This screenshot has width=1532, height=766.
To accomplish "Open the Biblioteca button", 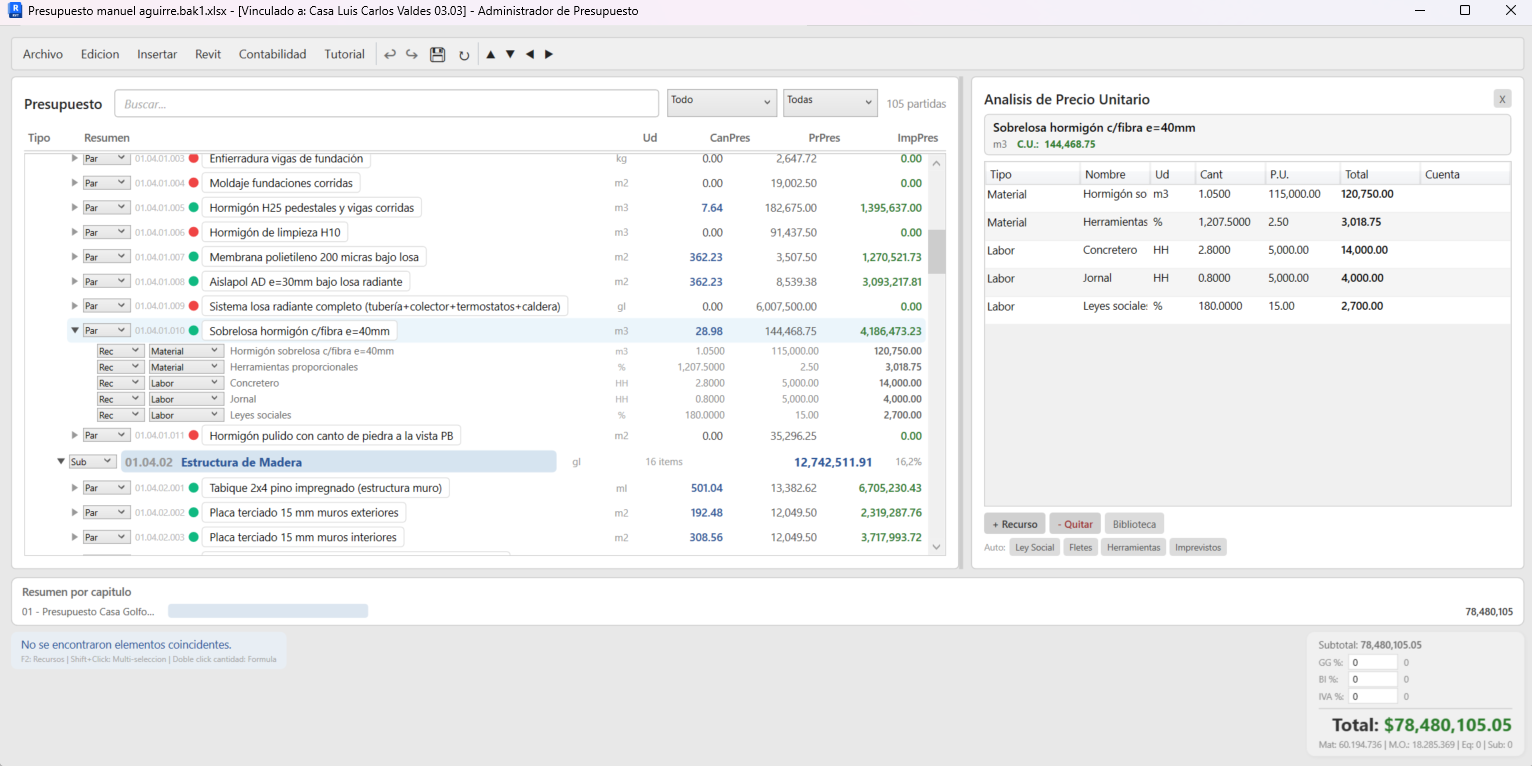I will click(1134, 524).
